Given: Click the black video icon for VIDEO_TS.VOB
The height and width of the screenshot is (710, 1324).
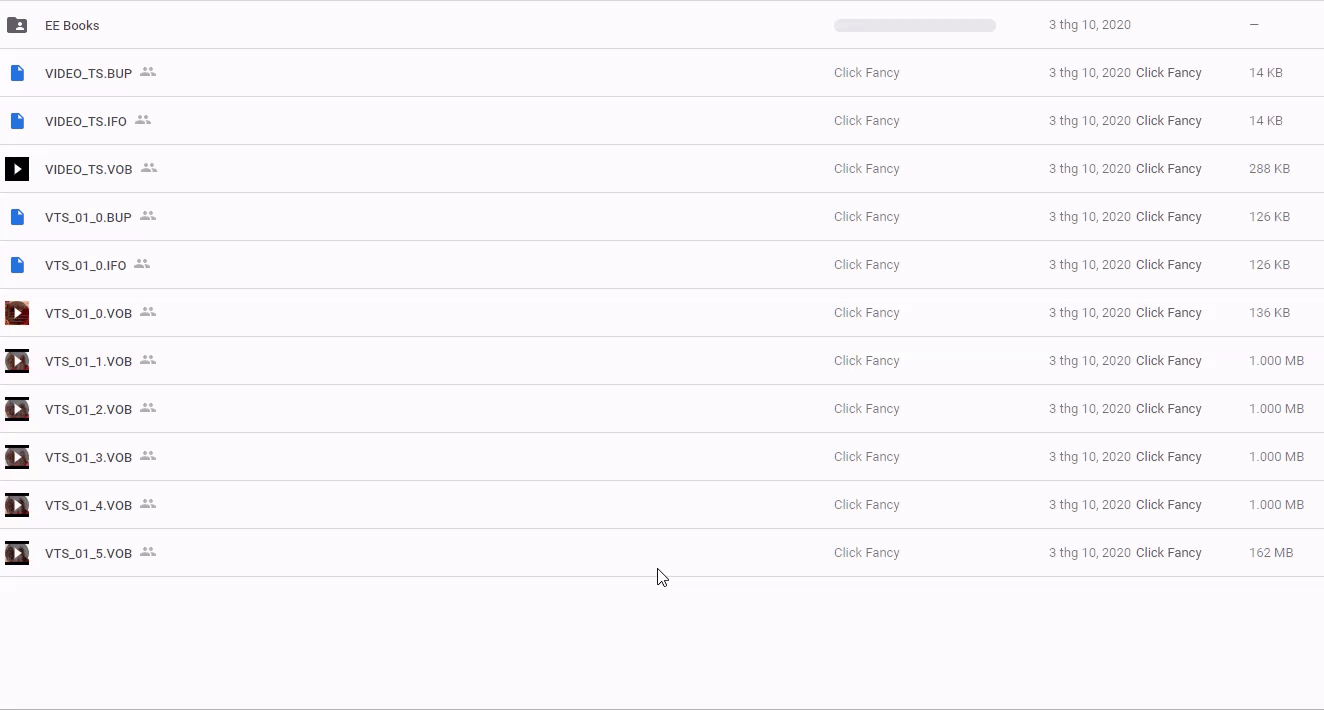Looking at the screenshot, I should pos(17,169).
